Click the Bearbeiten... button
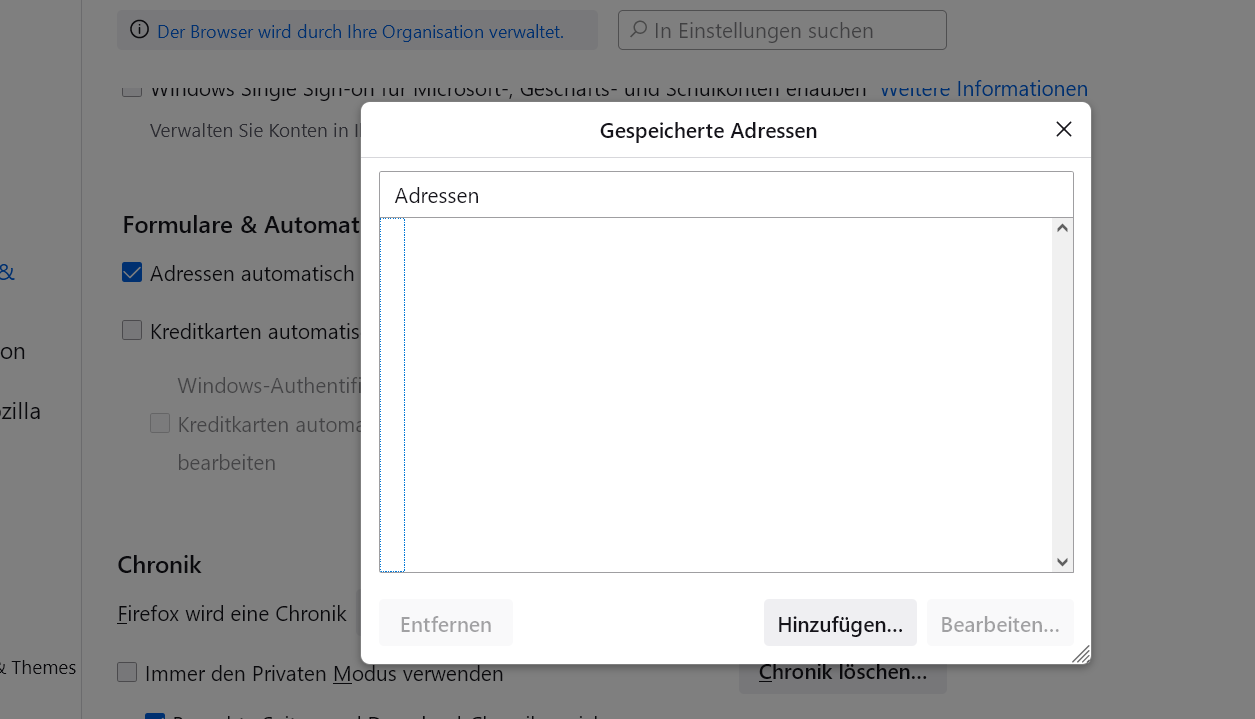1255x719 pixels. [999, 624]
